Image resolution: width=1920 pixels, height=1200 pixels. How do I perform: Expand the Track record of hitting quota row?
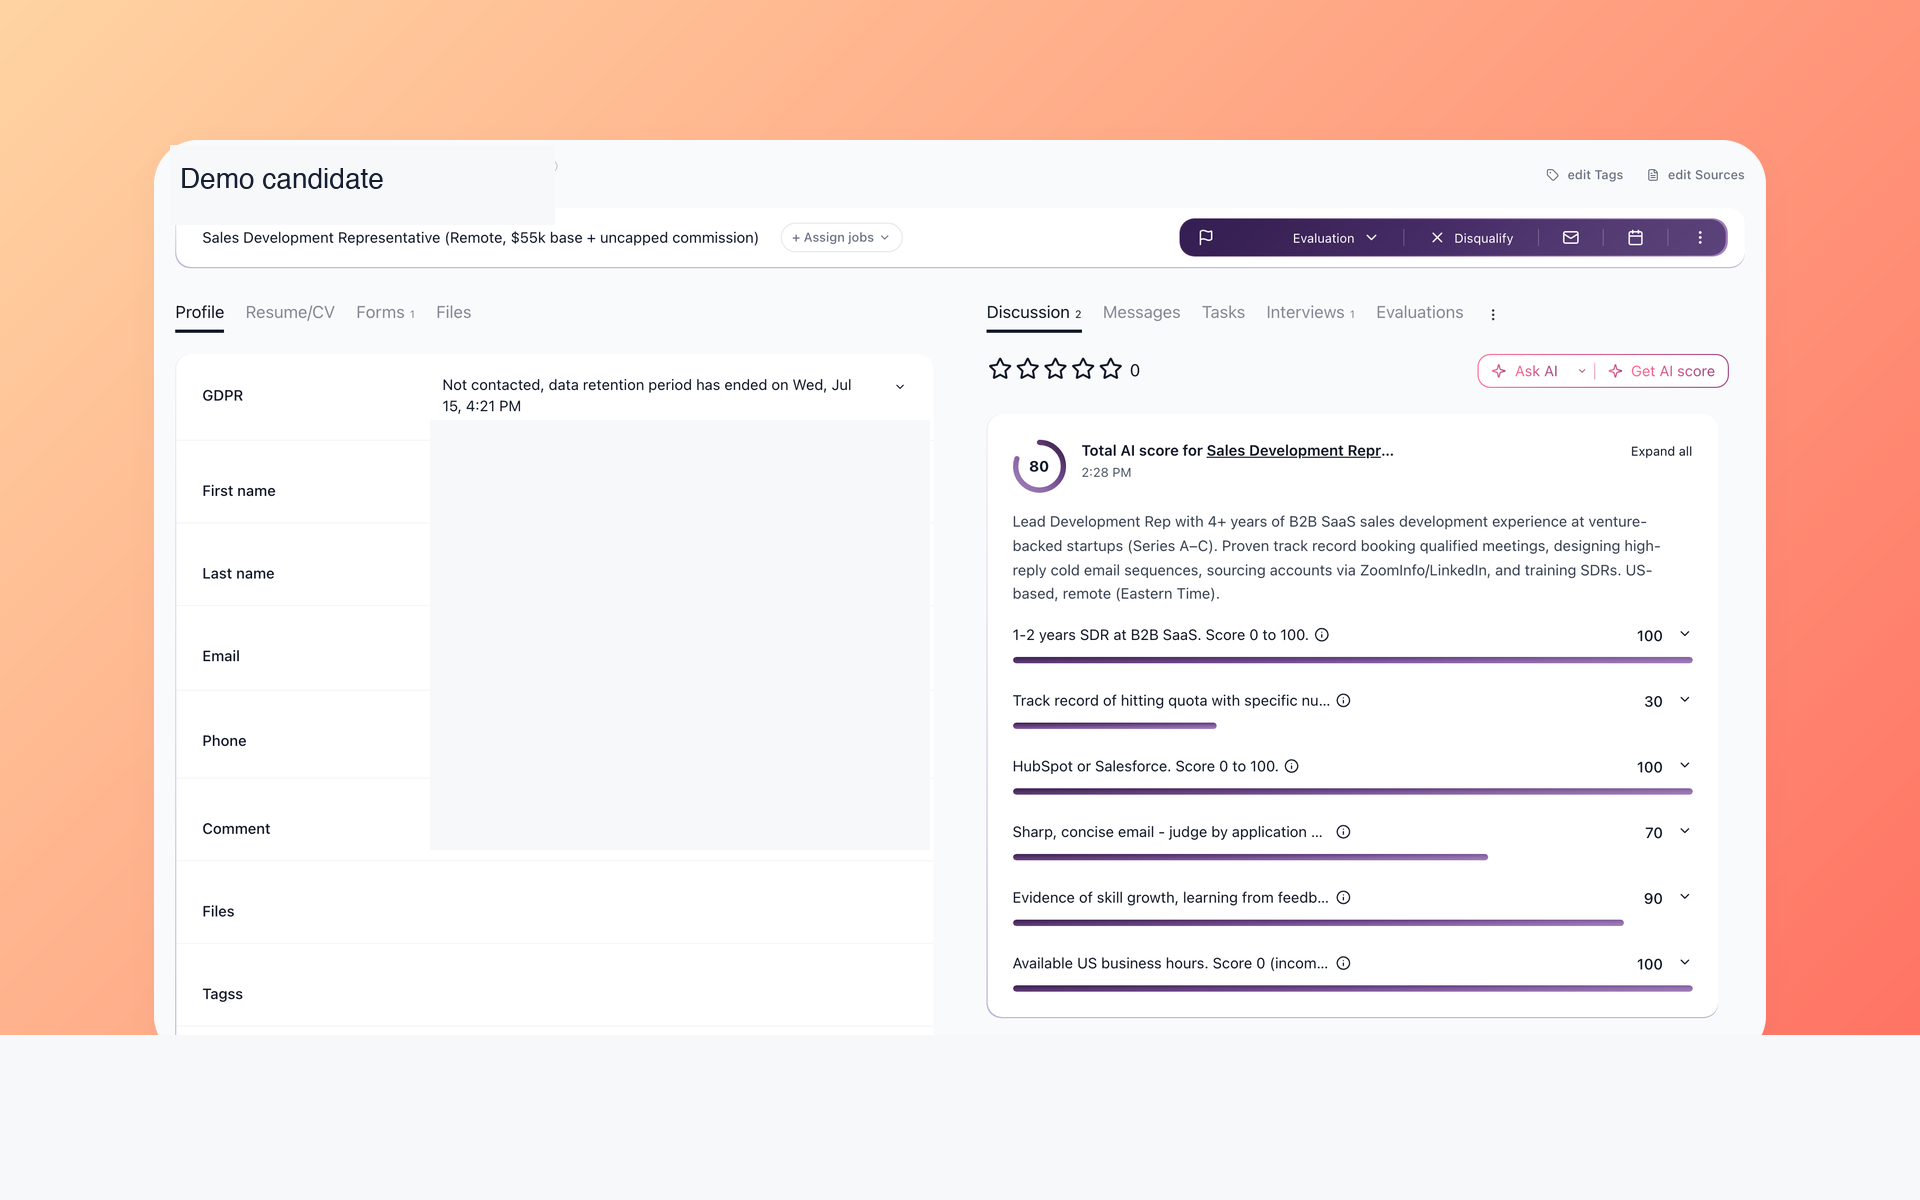pyautogui.click(x=1685, y=700)
